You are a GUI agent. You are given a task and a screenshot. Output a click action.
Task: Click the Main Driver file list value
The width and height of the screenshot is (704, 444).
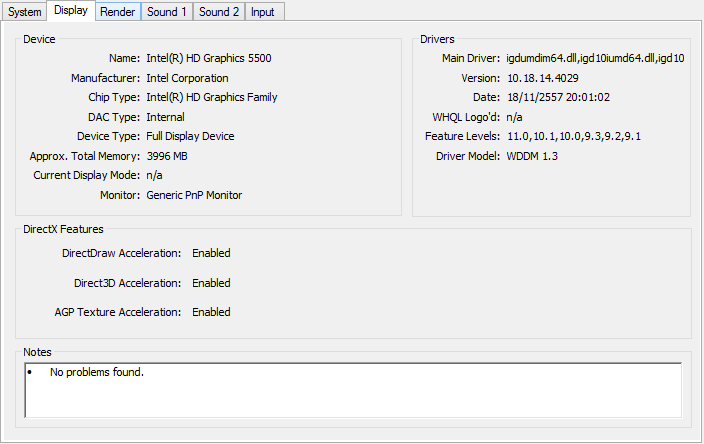pyautogui.click(x=595, y=58)
